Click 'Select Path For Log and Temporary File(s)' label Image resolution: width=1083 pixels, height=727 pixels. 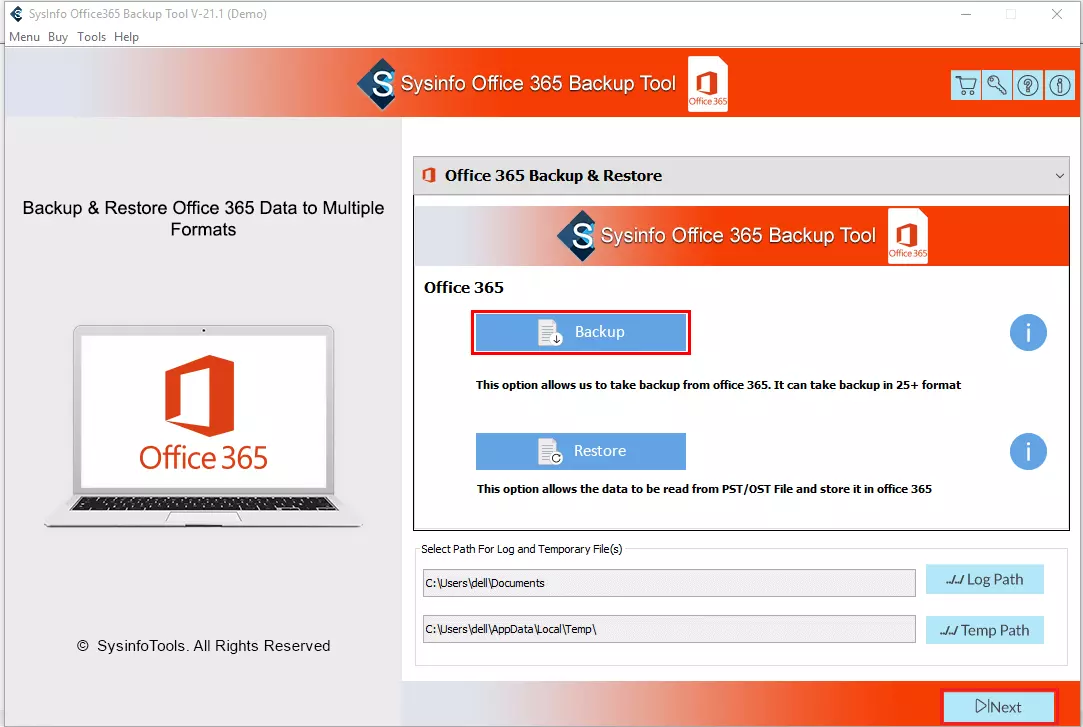tap(521, 549)
